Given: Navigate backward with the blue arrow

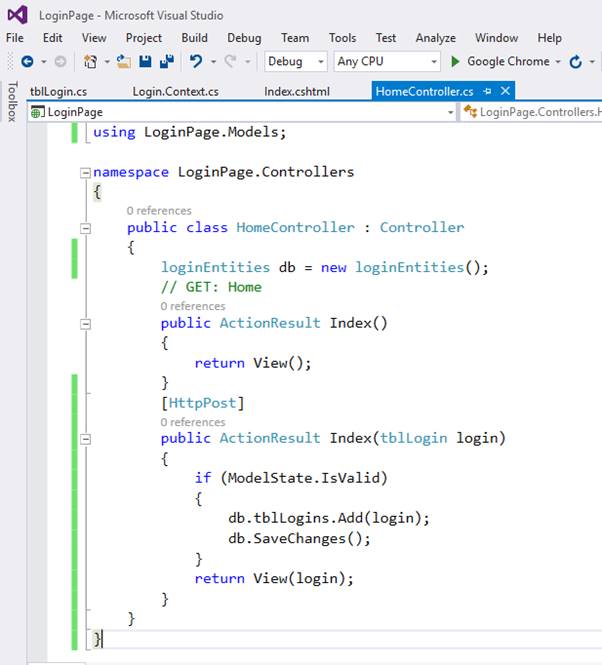Looking at the screenshot, I should pyautogui.click(x=27, y=62).
